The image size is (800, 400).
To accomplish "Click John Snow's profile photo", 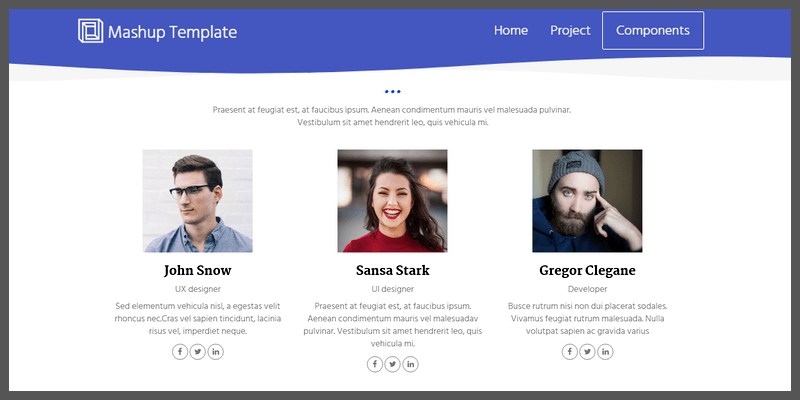I will point(197,201).
